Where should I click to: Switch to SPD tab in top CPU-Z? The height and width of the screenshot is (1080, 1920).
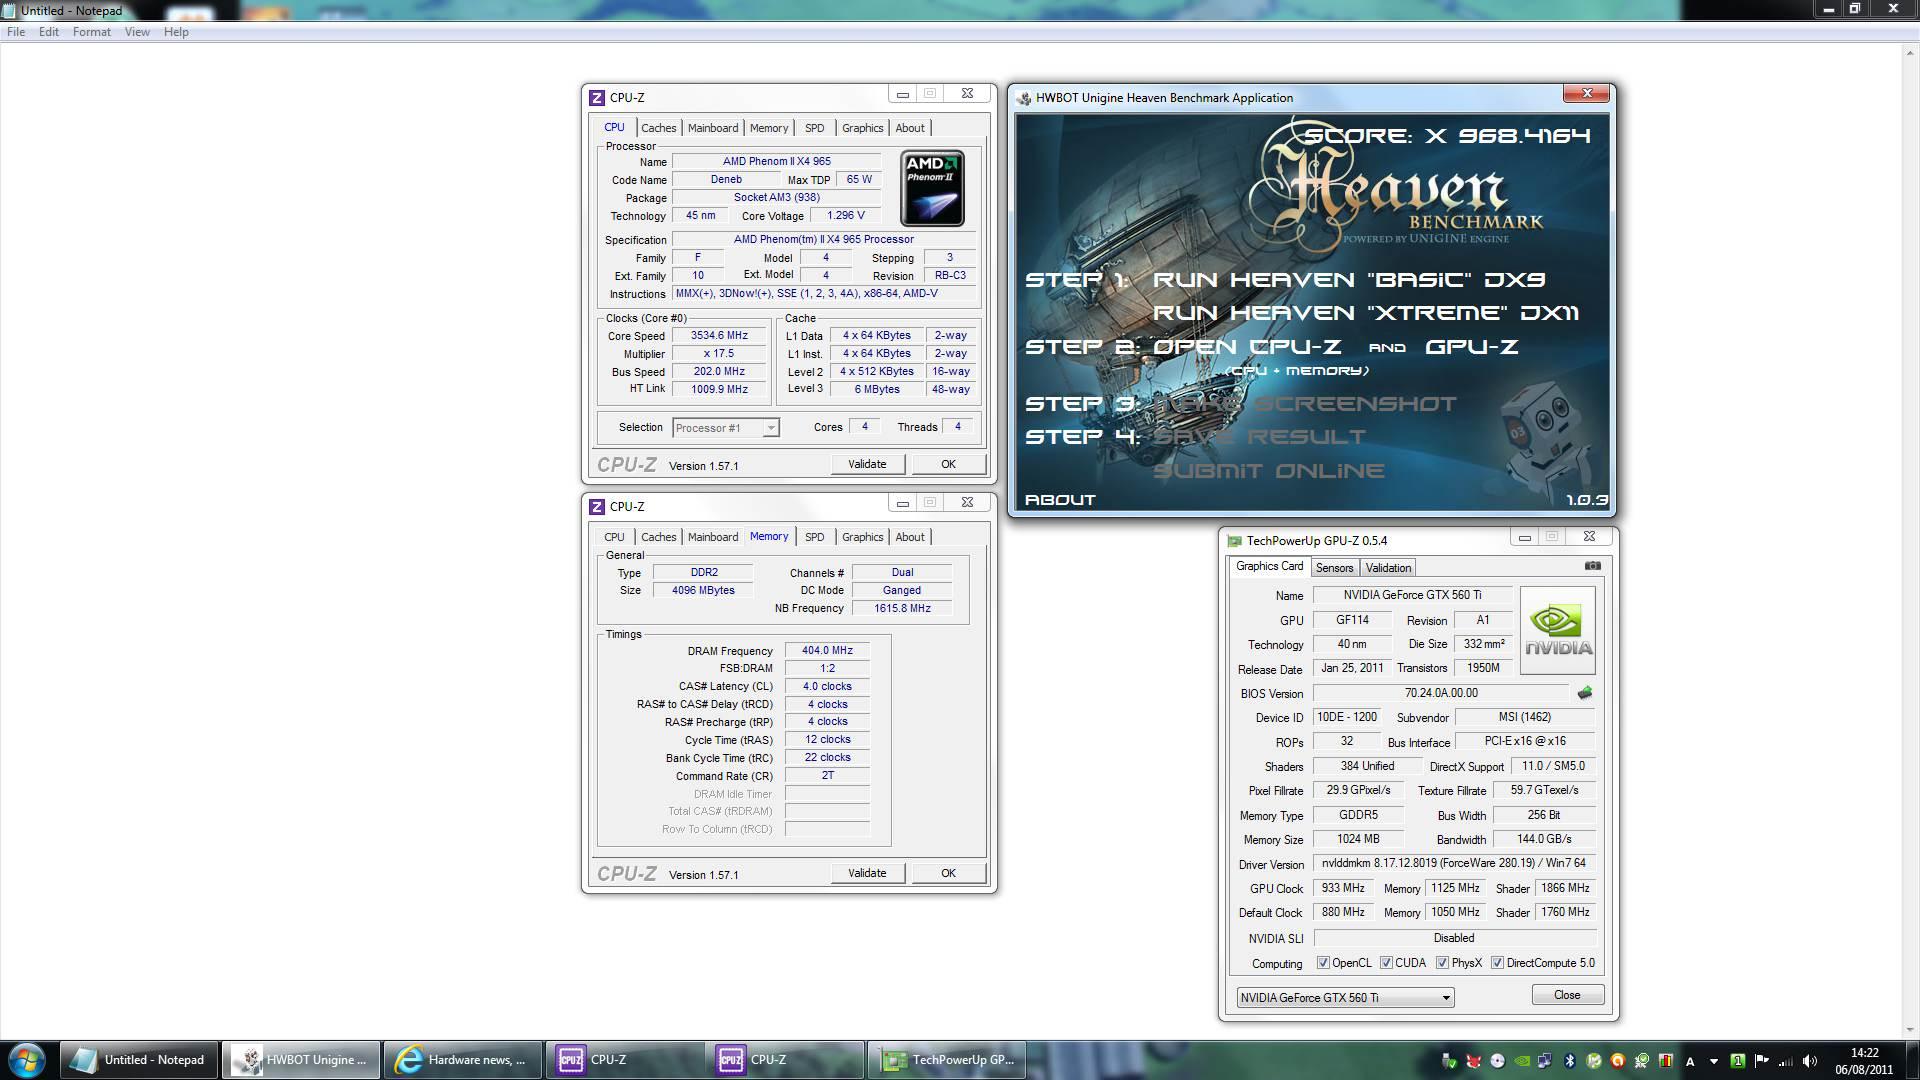(x=815, y=128)
